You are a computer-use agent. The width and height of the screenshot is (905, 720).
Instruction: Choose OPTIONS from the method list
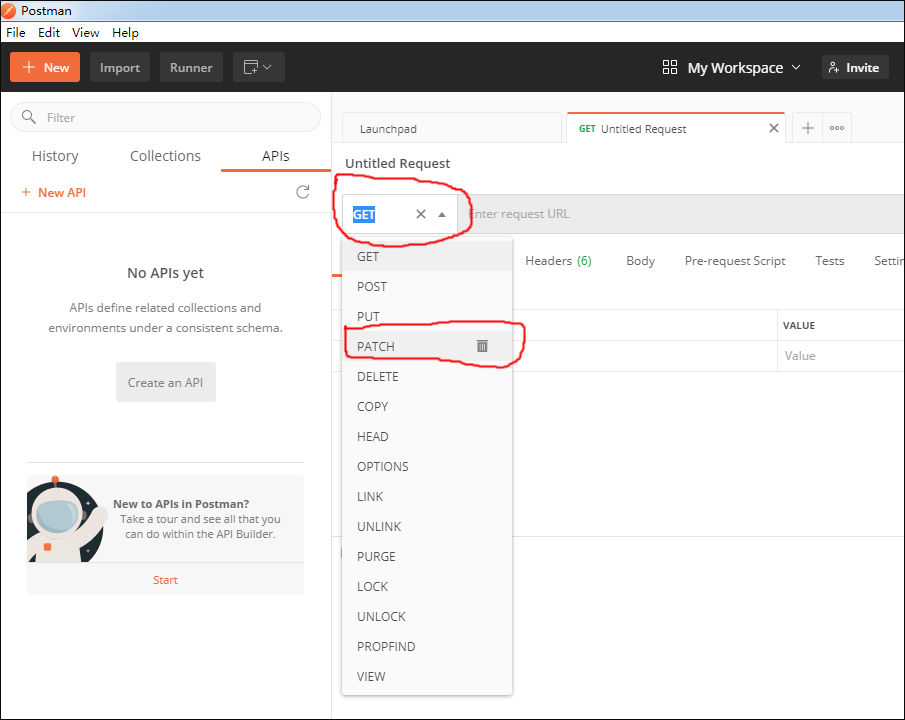pyautogui.click(x=427, y=467)
